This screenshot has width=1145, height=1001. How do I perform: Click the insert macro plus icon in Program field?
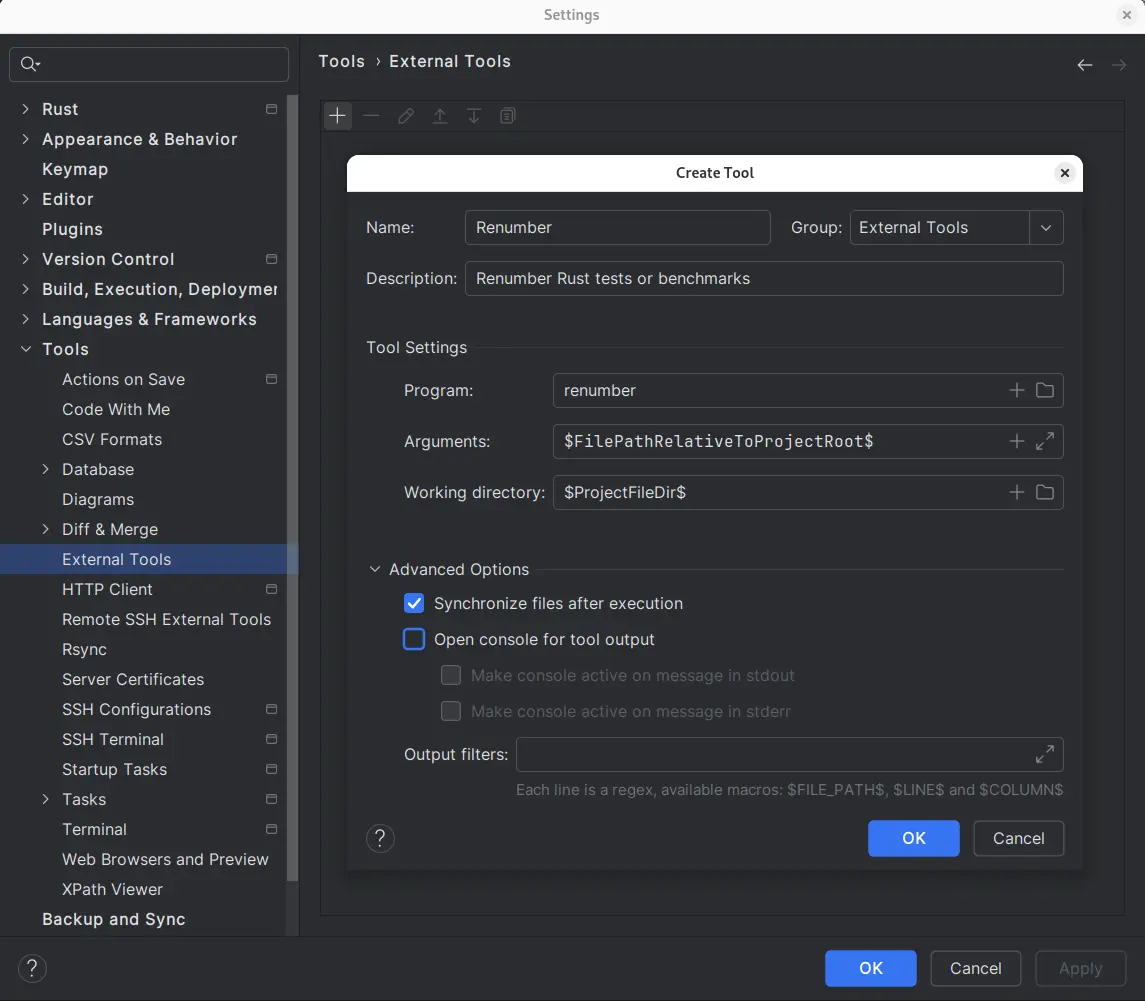[x=1017, y=390]
